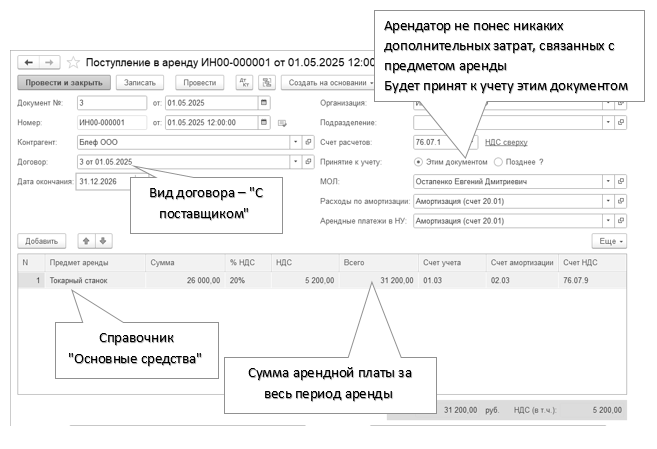The width and height of the screenshot is (657, 449).
Task: Open the Еще menu
Action: click(x=609, y=241)
